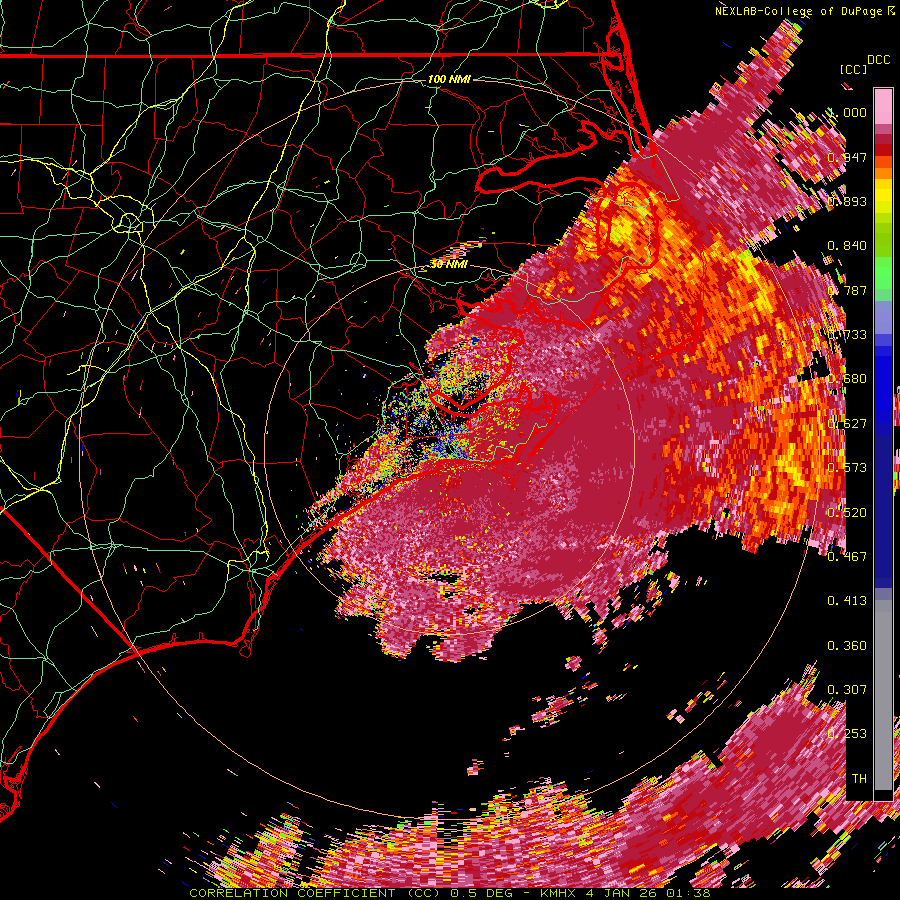Viewport: 900px width, 900px height.
Task: Click the TH threshold label on the scale
Action: point(859,778)
